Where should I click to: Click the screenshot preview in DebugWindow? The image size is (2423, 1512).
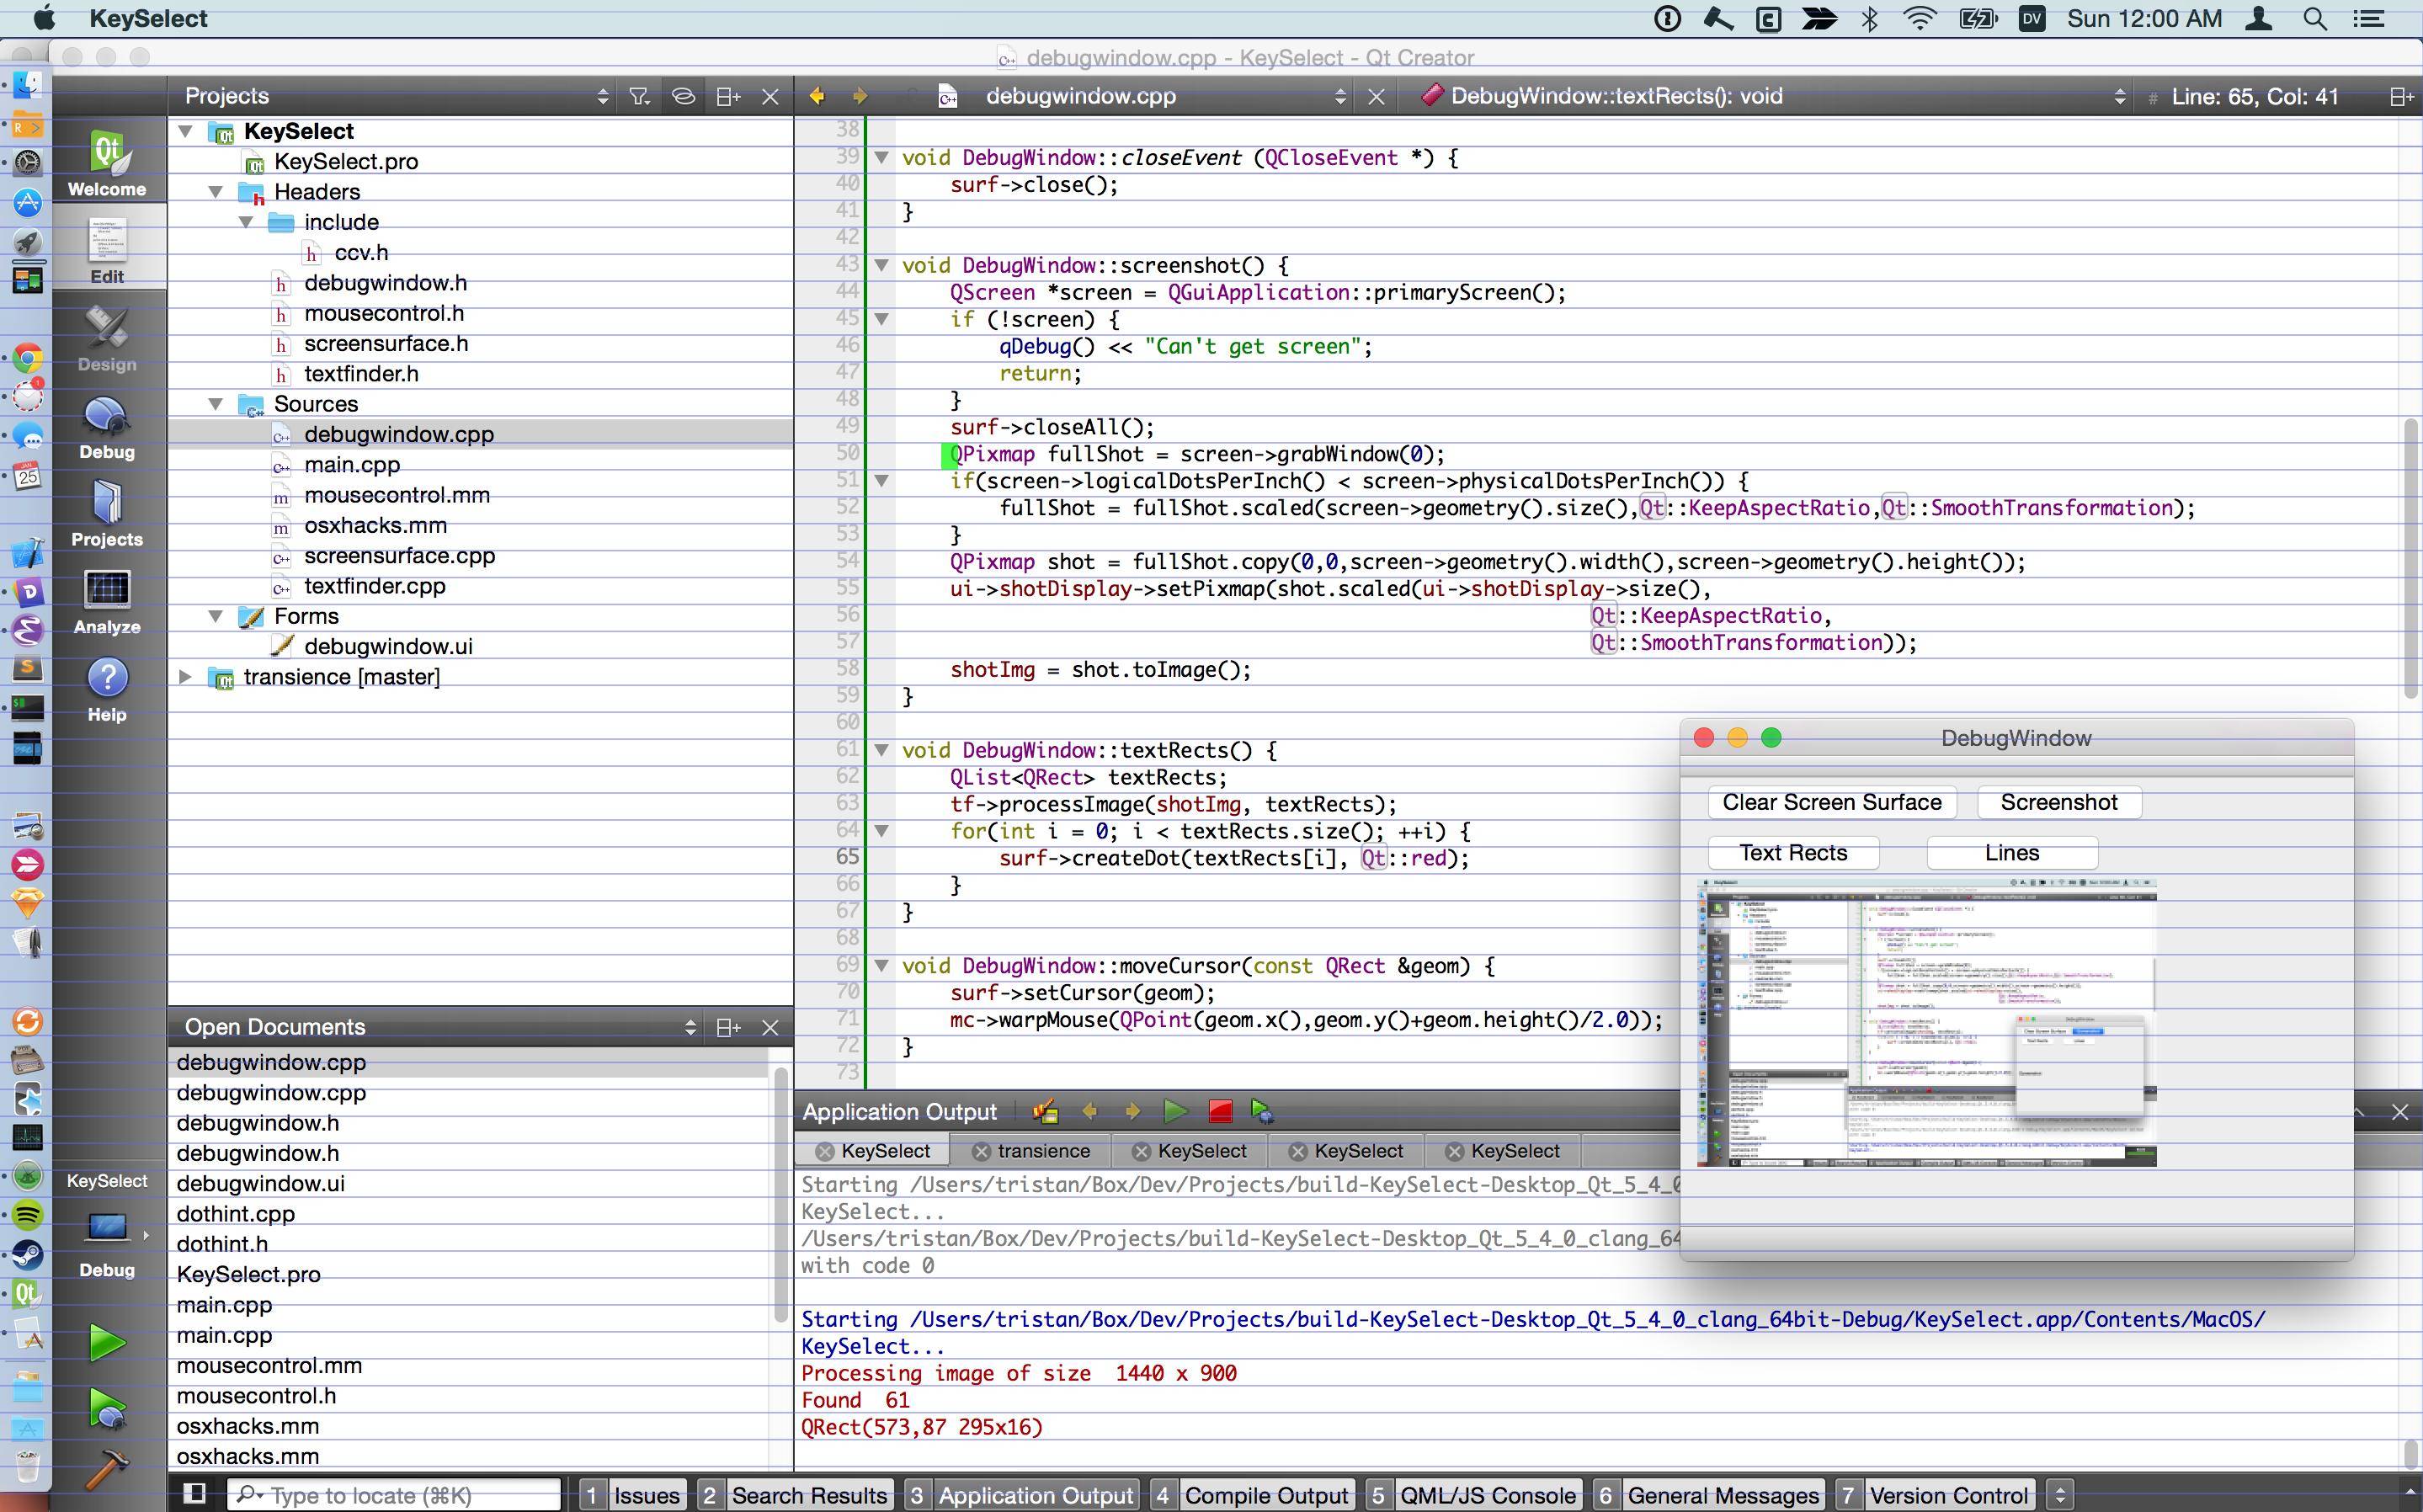1926,1022
